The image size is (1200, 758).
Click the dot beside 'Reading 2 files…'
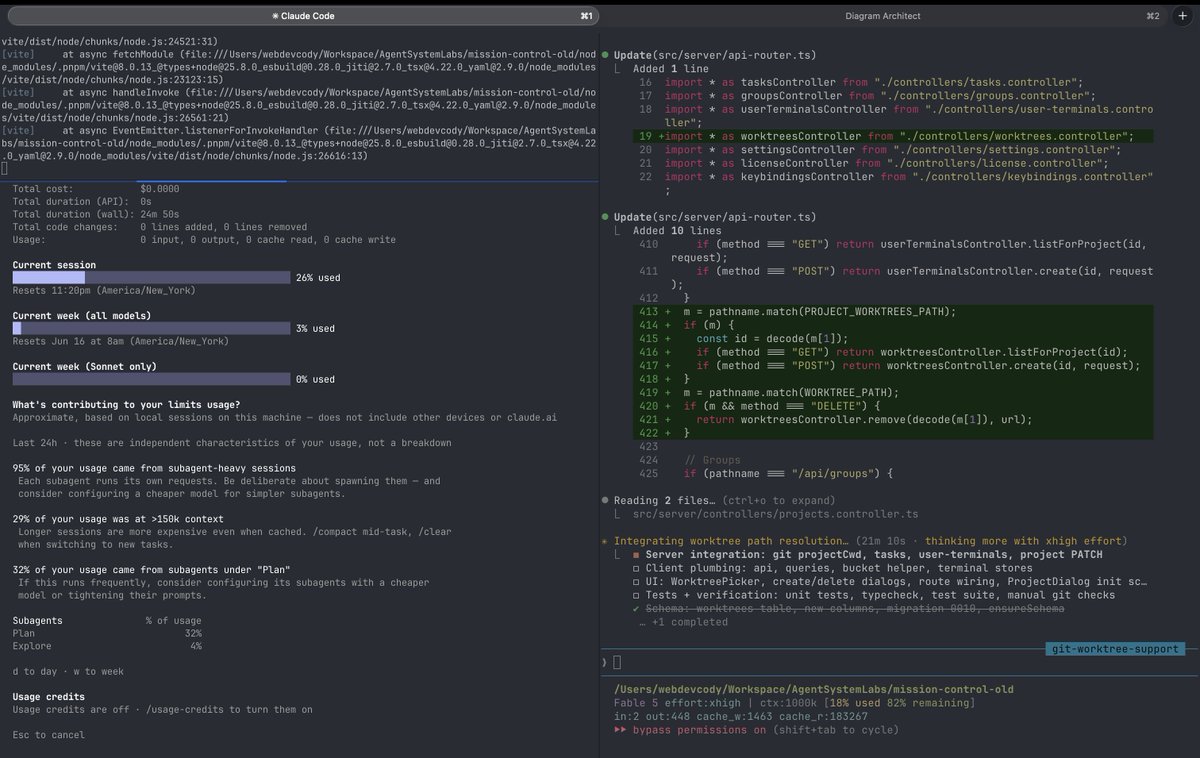pos(606,500)
